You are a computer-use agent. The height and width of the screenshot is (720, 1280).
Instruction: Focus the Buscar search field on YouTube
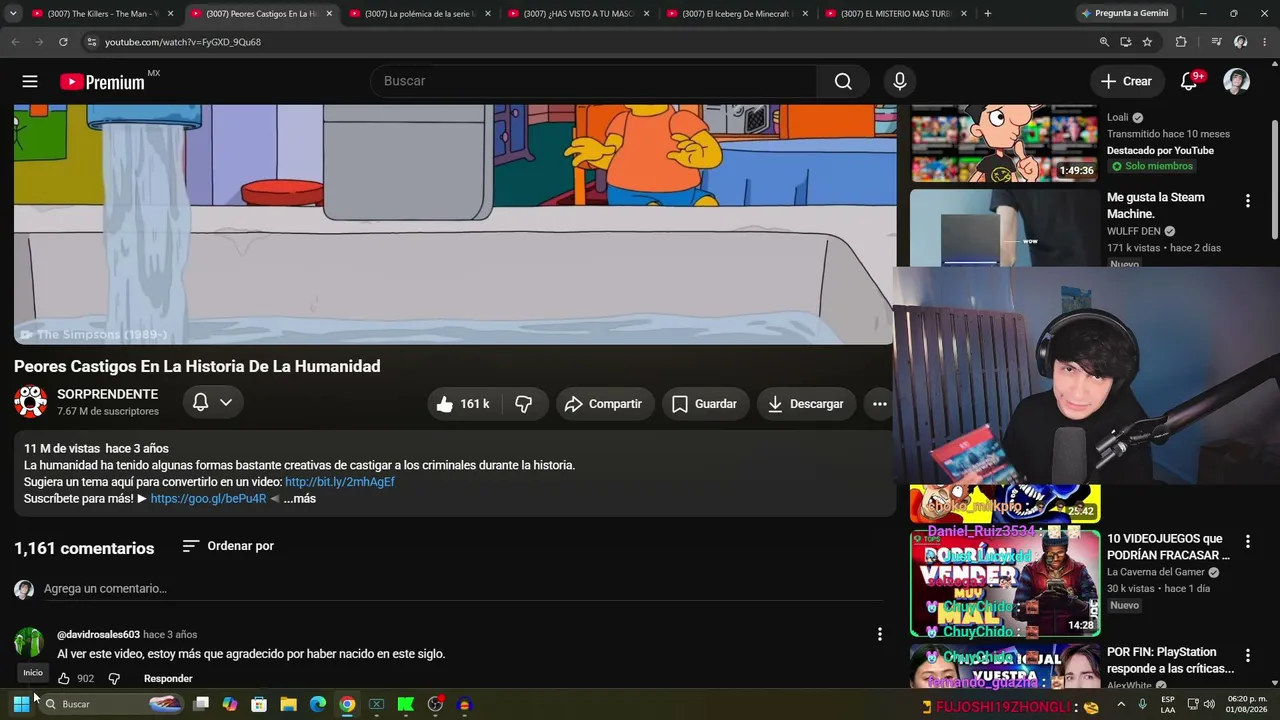coord(594,81)
